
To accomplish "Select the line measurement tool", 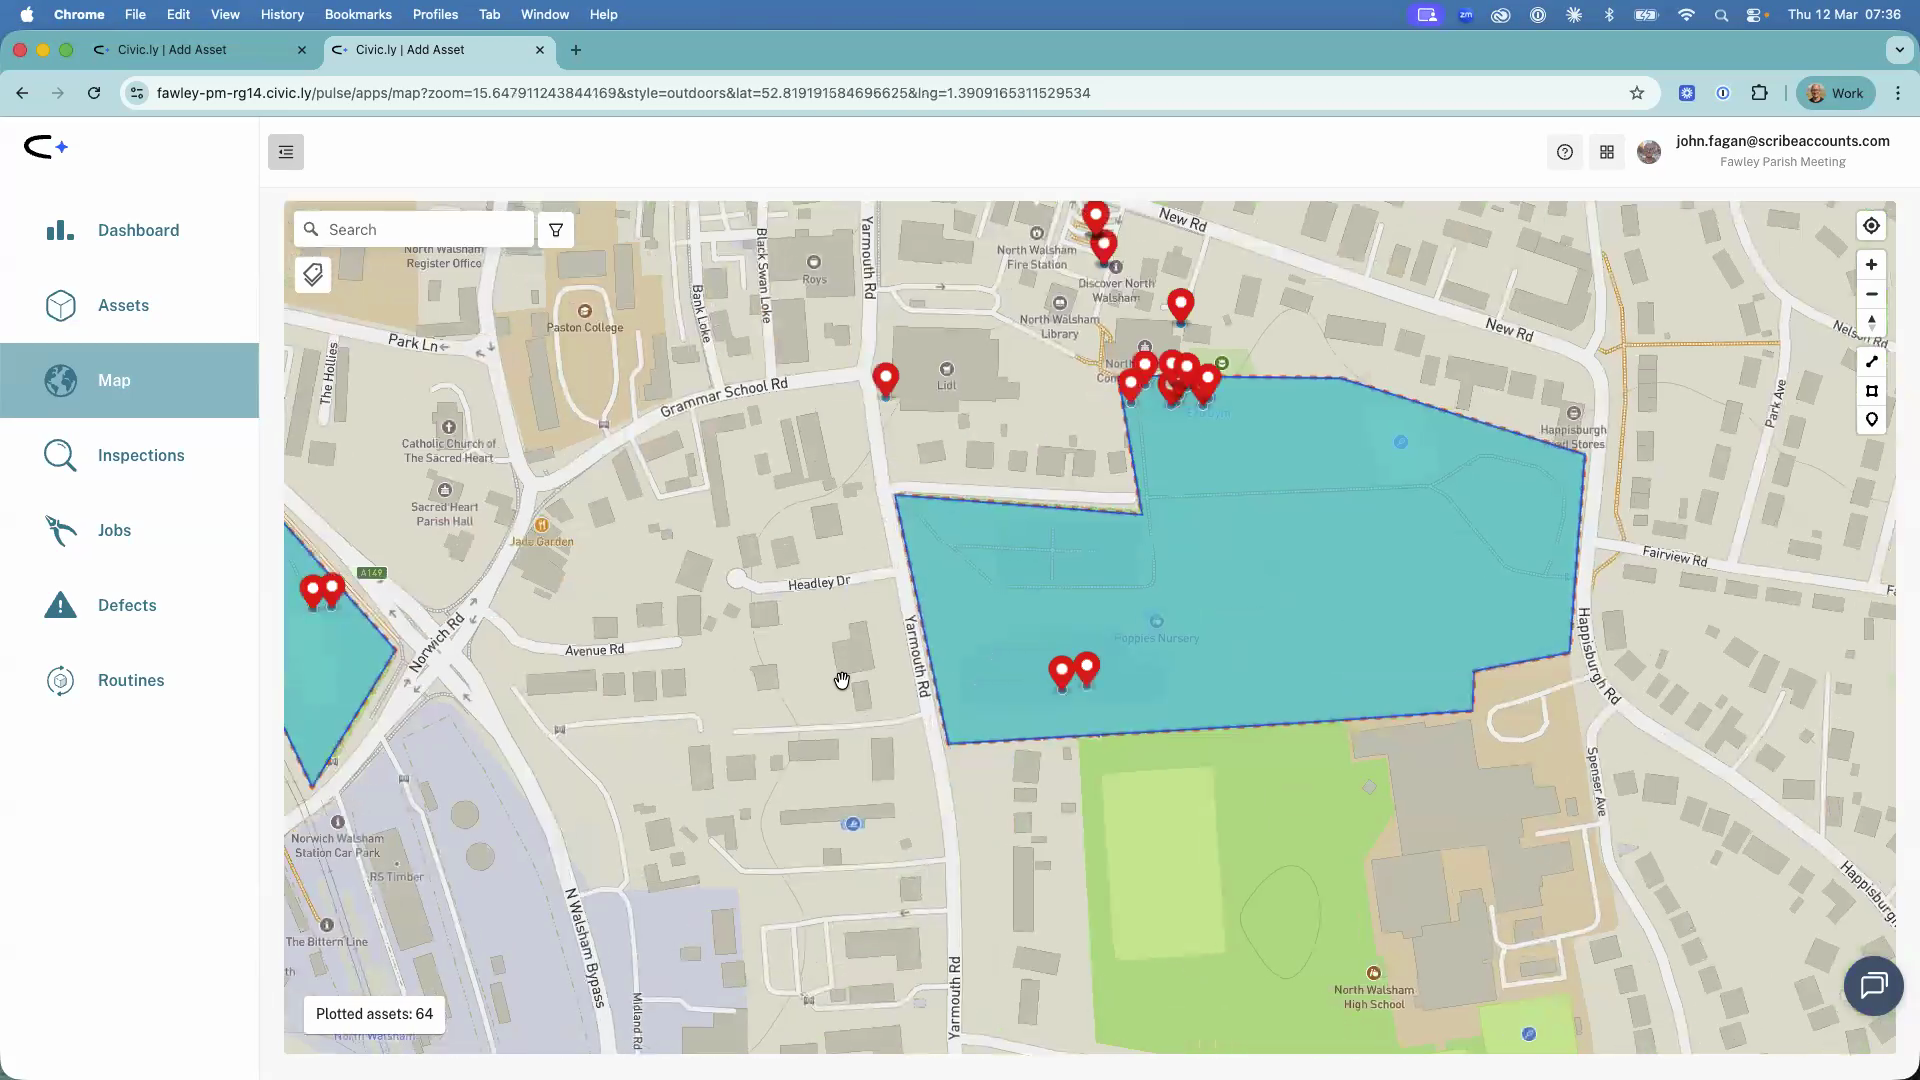I will 1871,361.
